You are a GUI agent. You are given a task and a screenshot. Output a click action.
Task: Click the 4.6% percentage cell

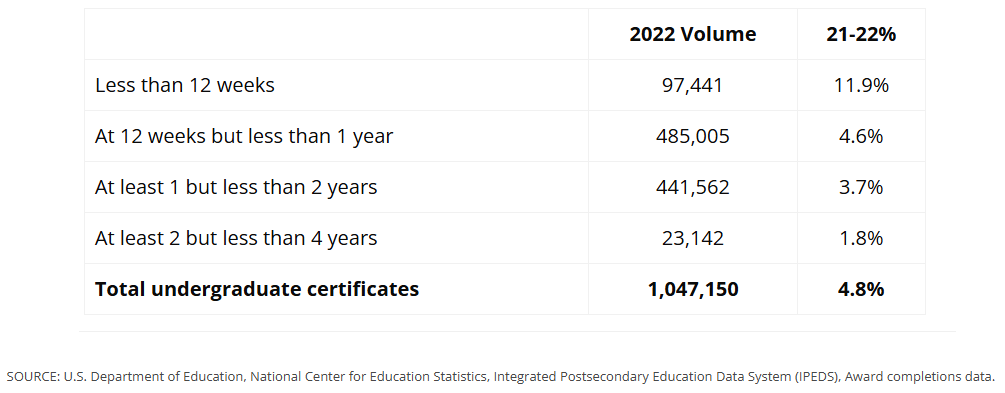point(861,136)
